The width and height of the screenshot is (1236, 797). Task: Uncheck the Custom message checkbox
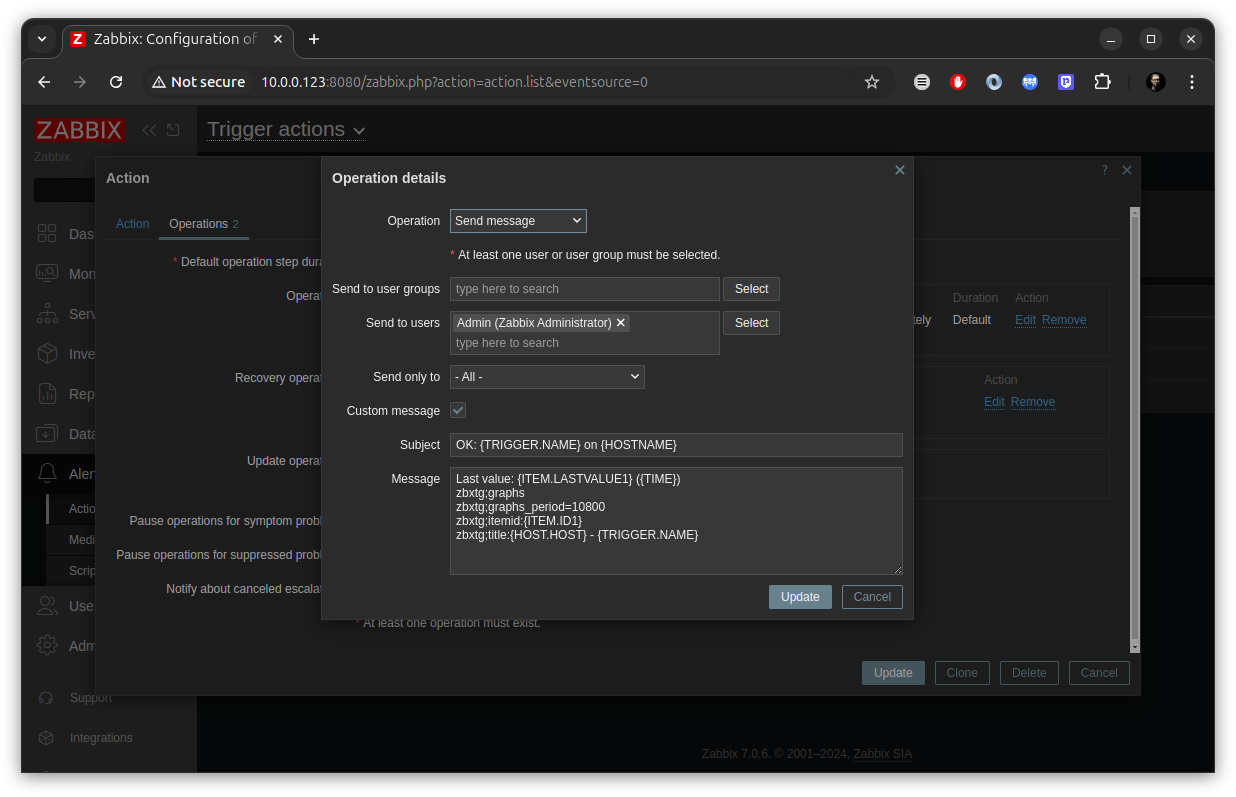458,410
